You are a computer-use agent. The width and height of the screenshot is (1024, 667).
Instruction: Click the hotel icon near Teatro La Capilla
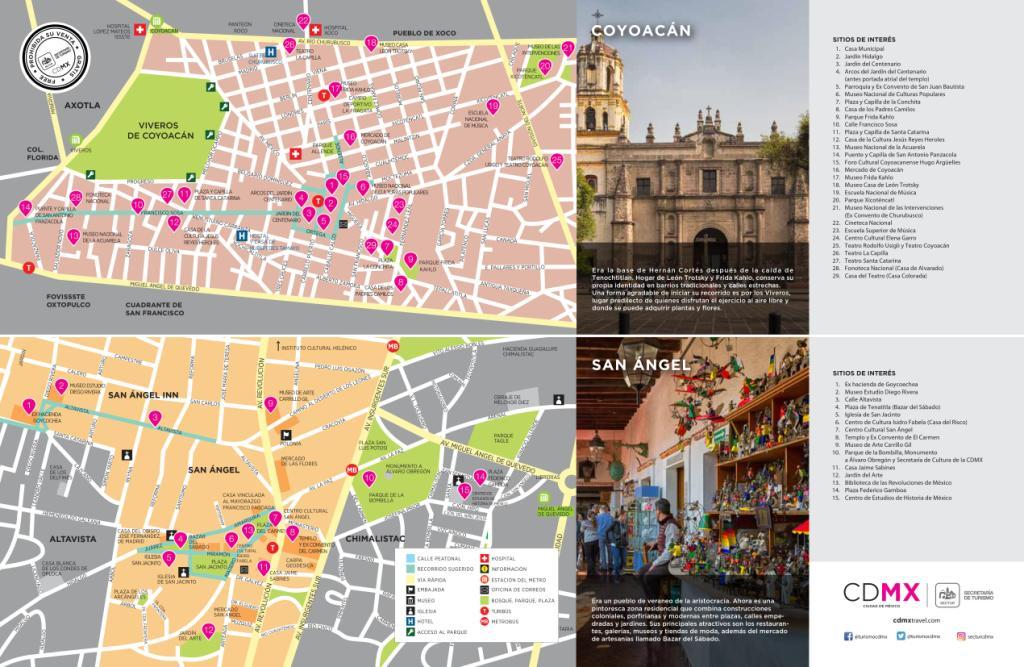[x=270, y=50]
